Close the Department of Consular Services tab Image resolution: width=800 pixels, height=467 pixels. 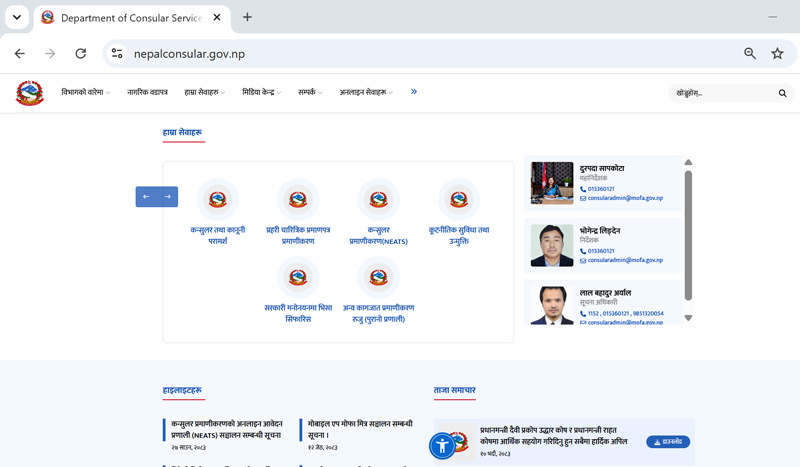coord(217,17)
